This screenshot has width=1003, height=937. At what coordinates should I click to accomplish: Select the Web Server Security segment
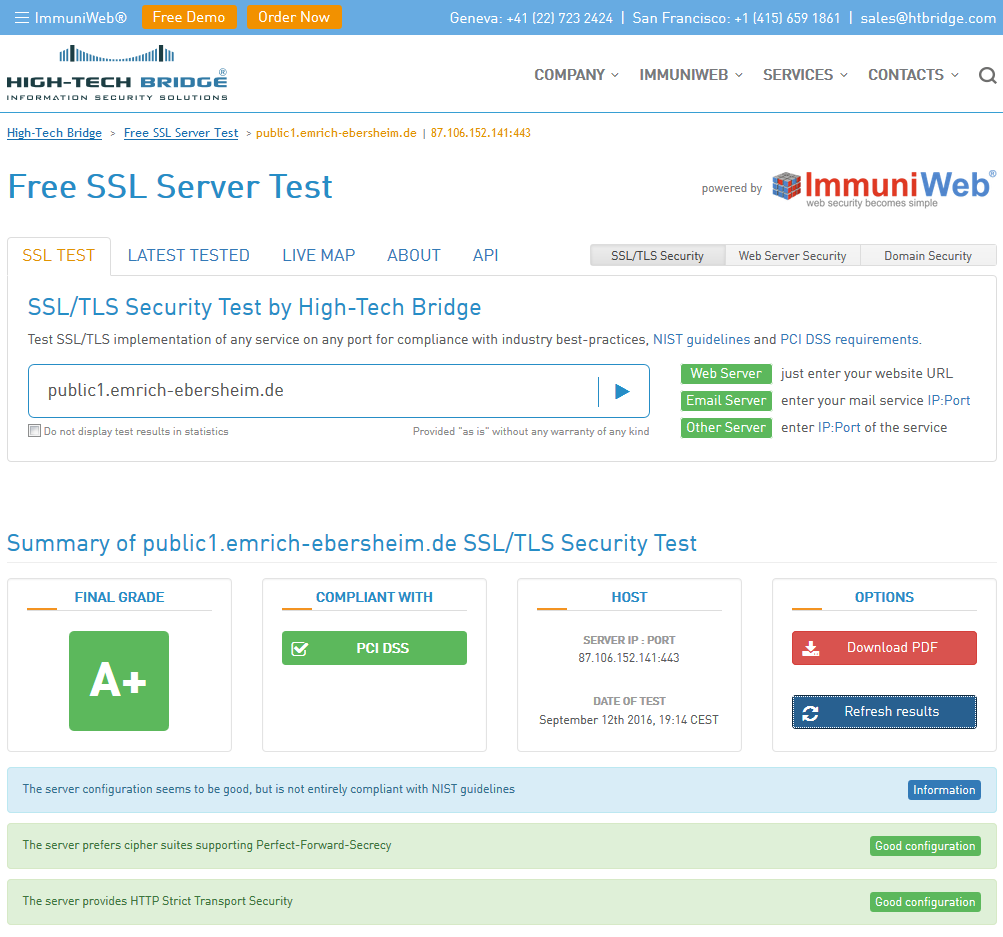tap(793, 256)
